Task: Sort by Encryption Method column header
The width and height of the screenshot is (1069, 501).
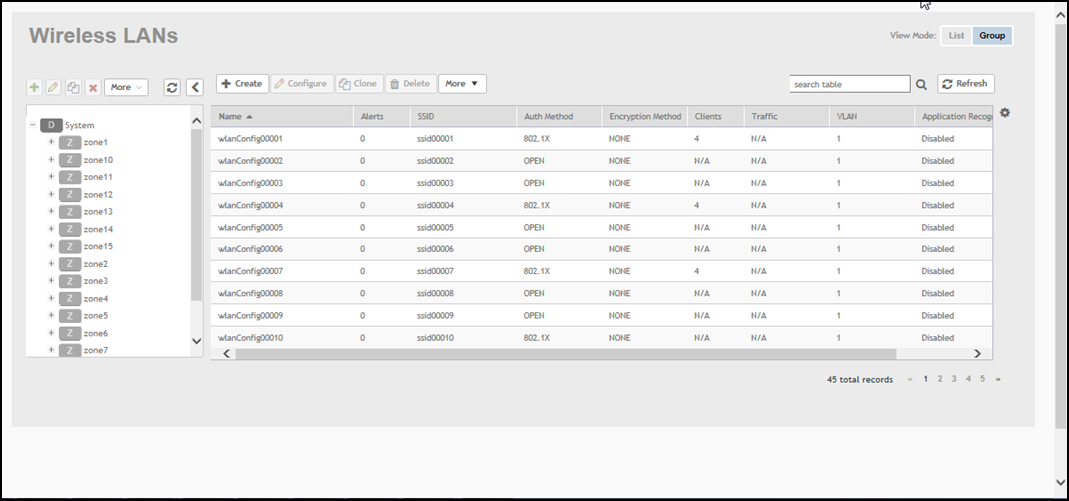Action: click(645, 117)
